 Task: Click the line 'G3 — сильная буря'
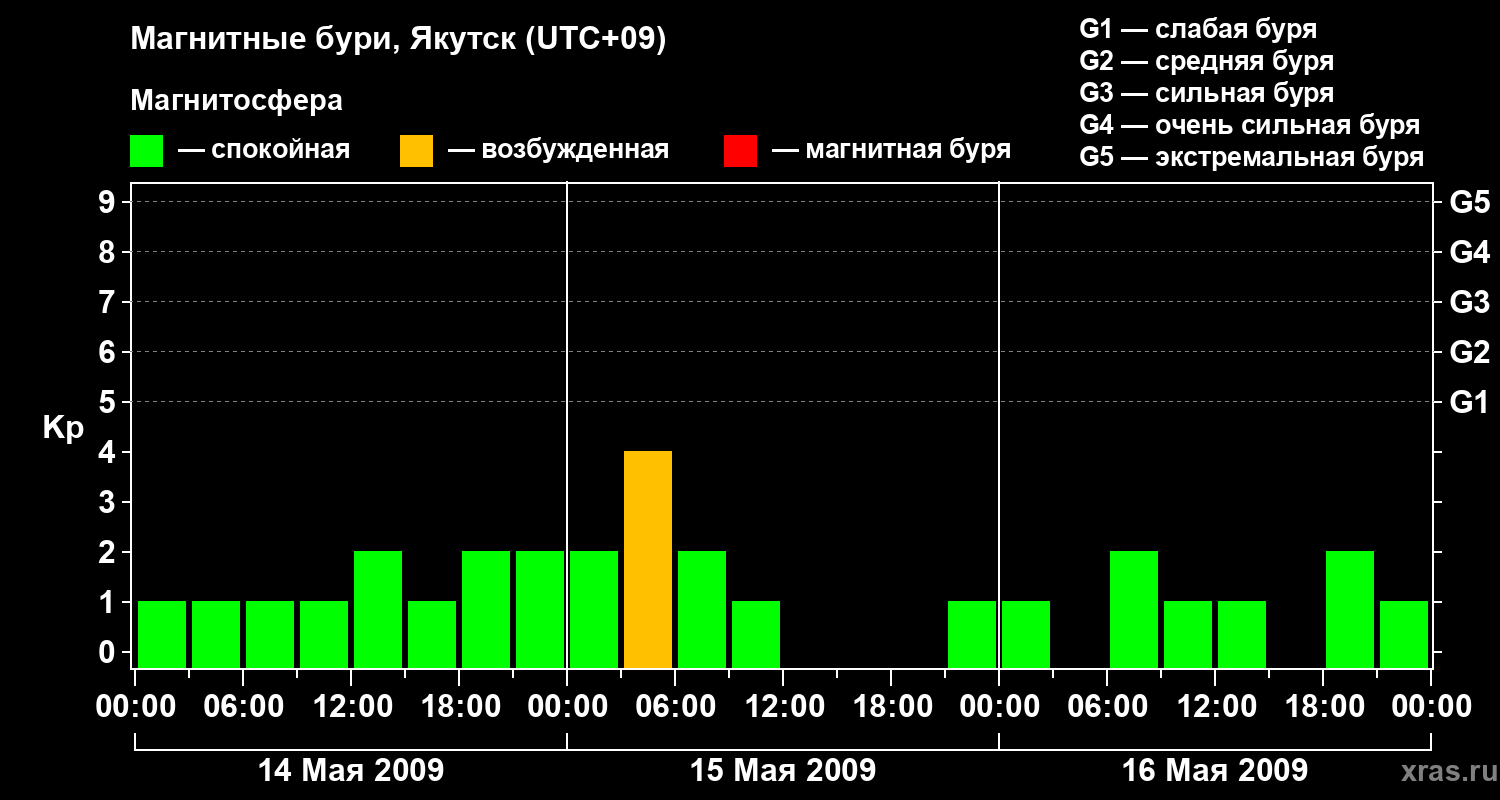1206,93
